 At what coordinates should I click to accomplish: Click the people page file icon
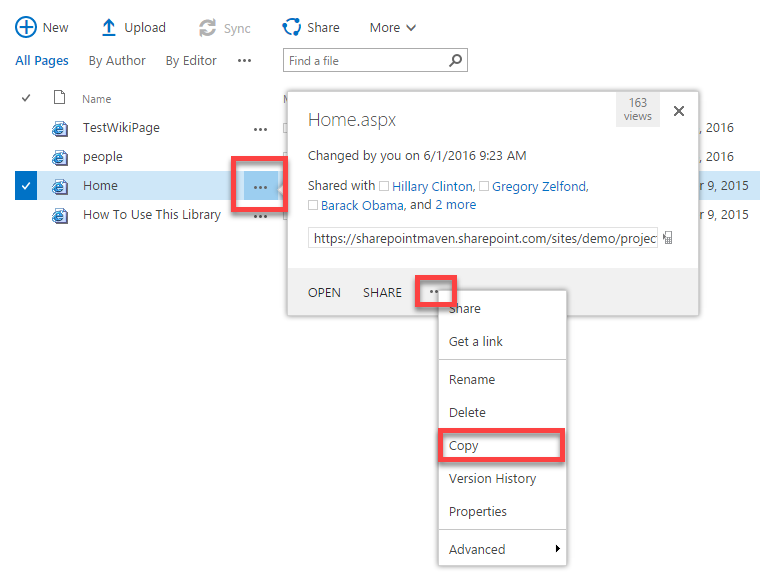pyautogui.click(x=60, y=157)
